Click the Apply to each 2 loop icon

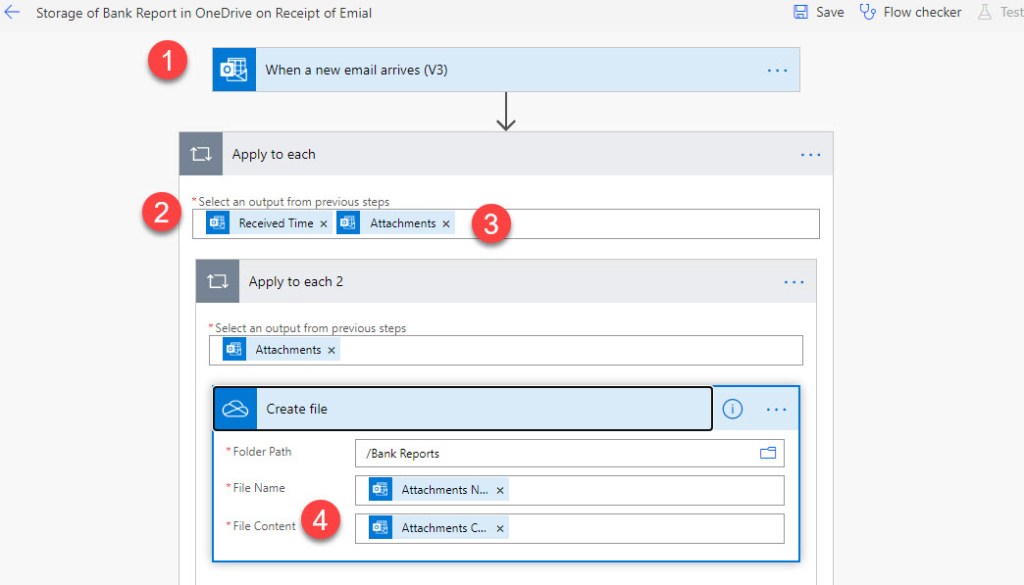(218, 282)
